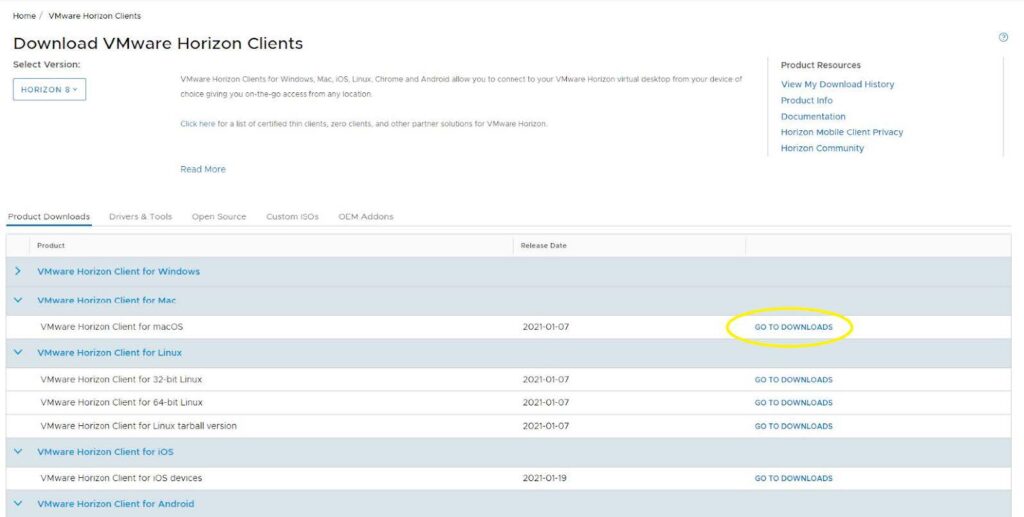
Task: Click VMware Horizon Client for Mac heading
Action: pyautogui.click(x=106, y=300)
